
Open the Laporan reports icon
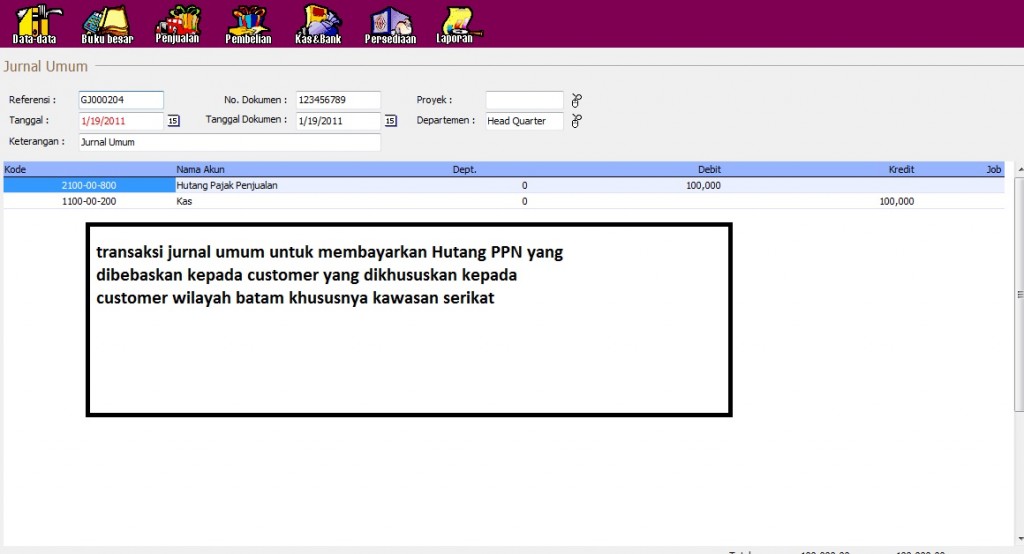click(458, 24)
